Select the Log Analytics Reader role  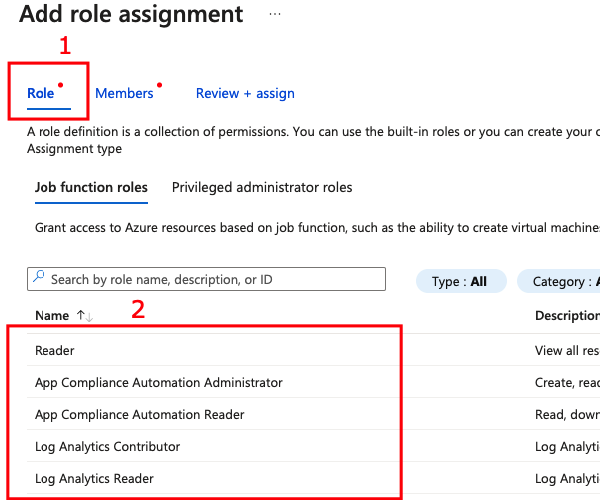[95, 478]
